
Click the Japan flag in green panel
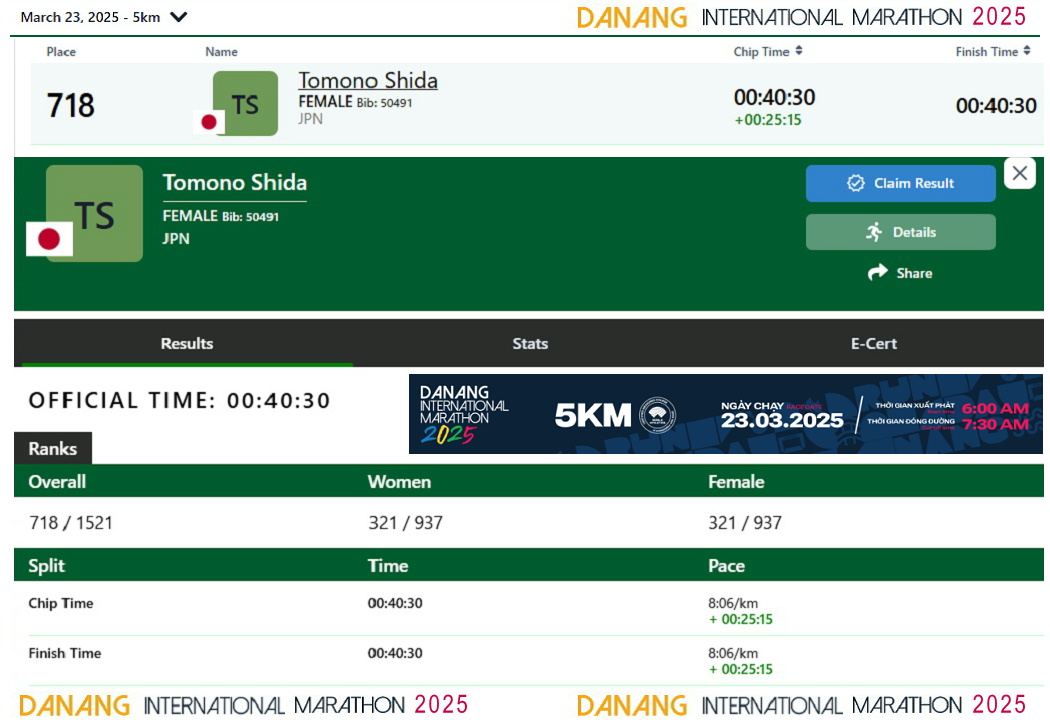(49, 238)
